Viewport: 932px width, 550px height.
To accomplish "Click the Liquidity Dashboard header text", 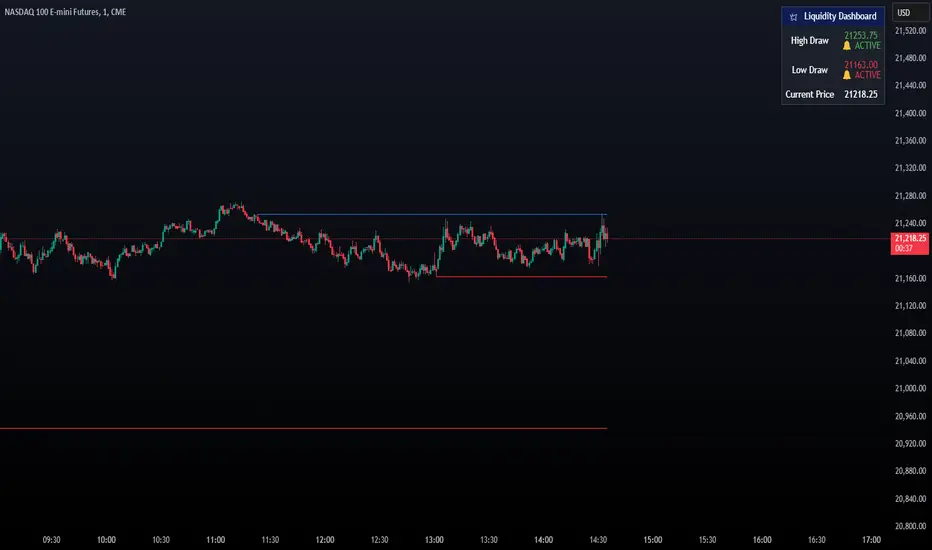I will pos(840,16).
